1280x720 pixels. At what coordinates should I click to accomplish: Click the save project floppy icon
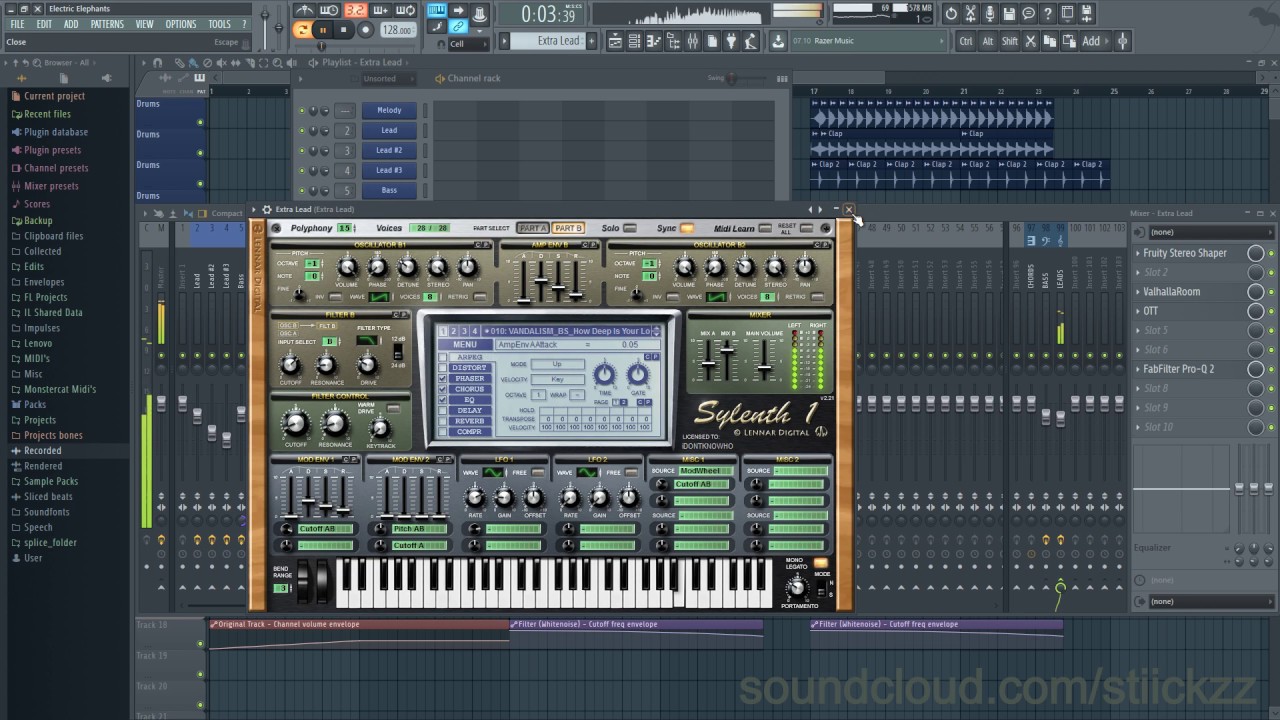click(x=1008, y=14)
